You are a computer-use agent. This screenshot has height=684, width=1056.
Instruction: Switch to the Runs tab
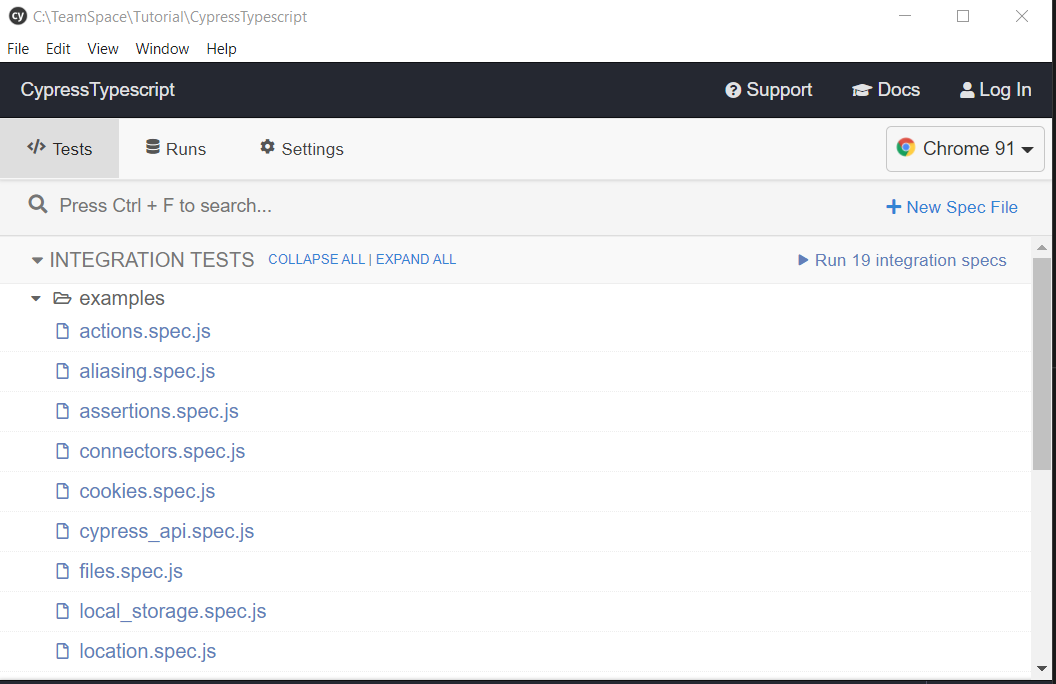pos(176,149)
